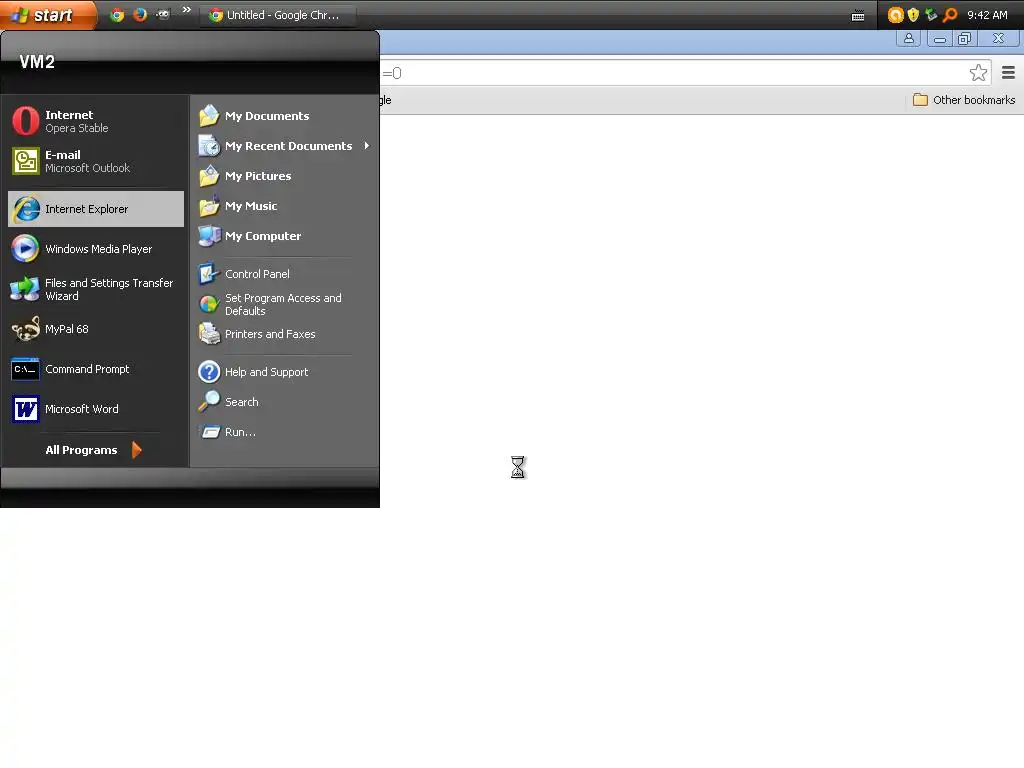This screenshot has height=768, width=1024.
Task: Launch Windows Media Player
Action: [x=95, y=249]
